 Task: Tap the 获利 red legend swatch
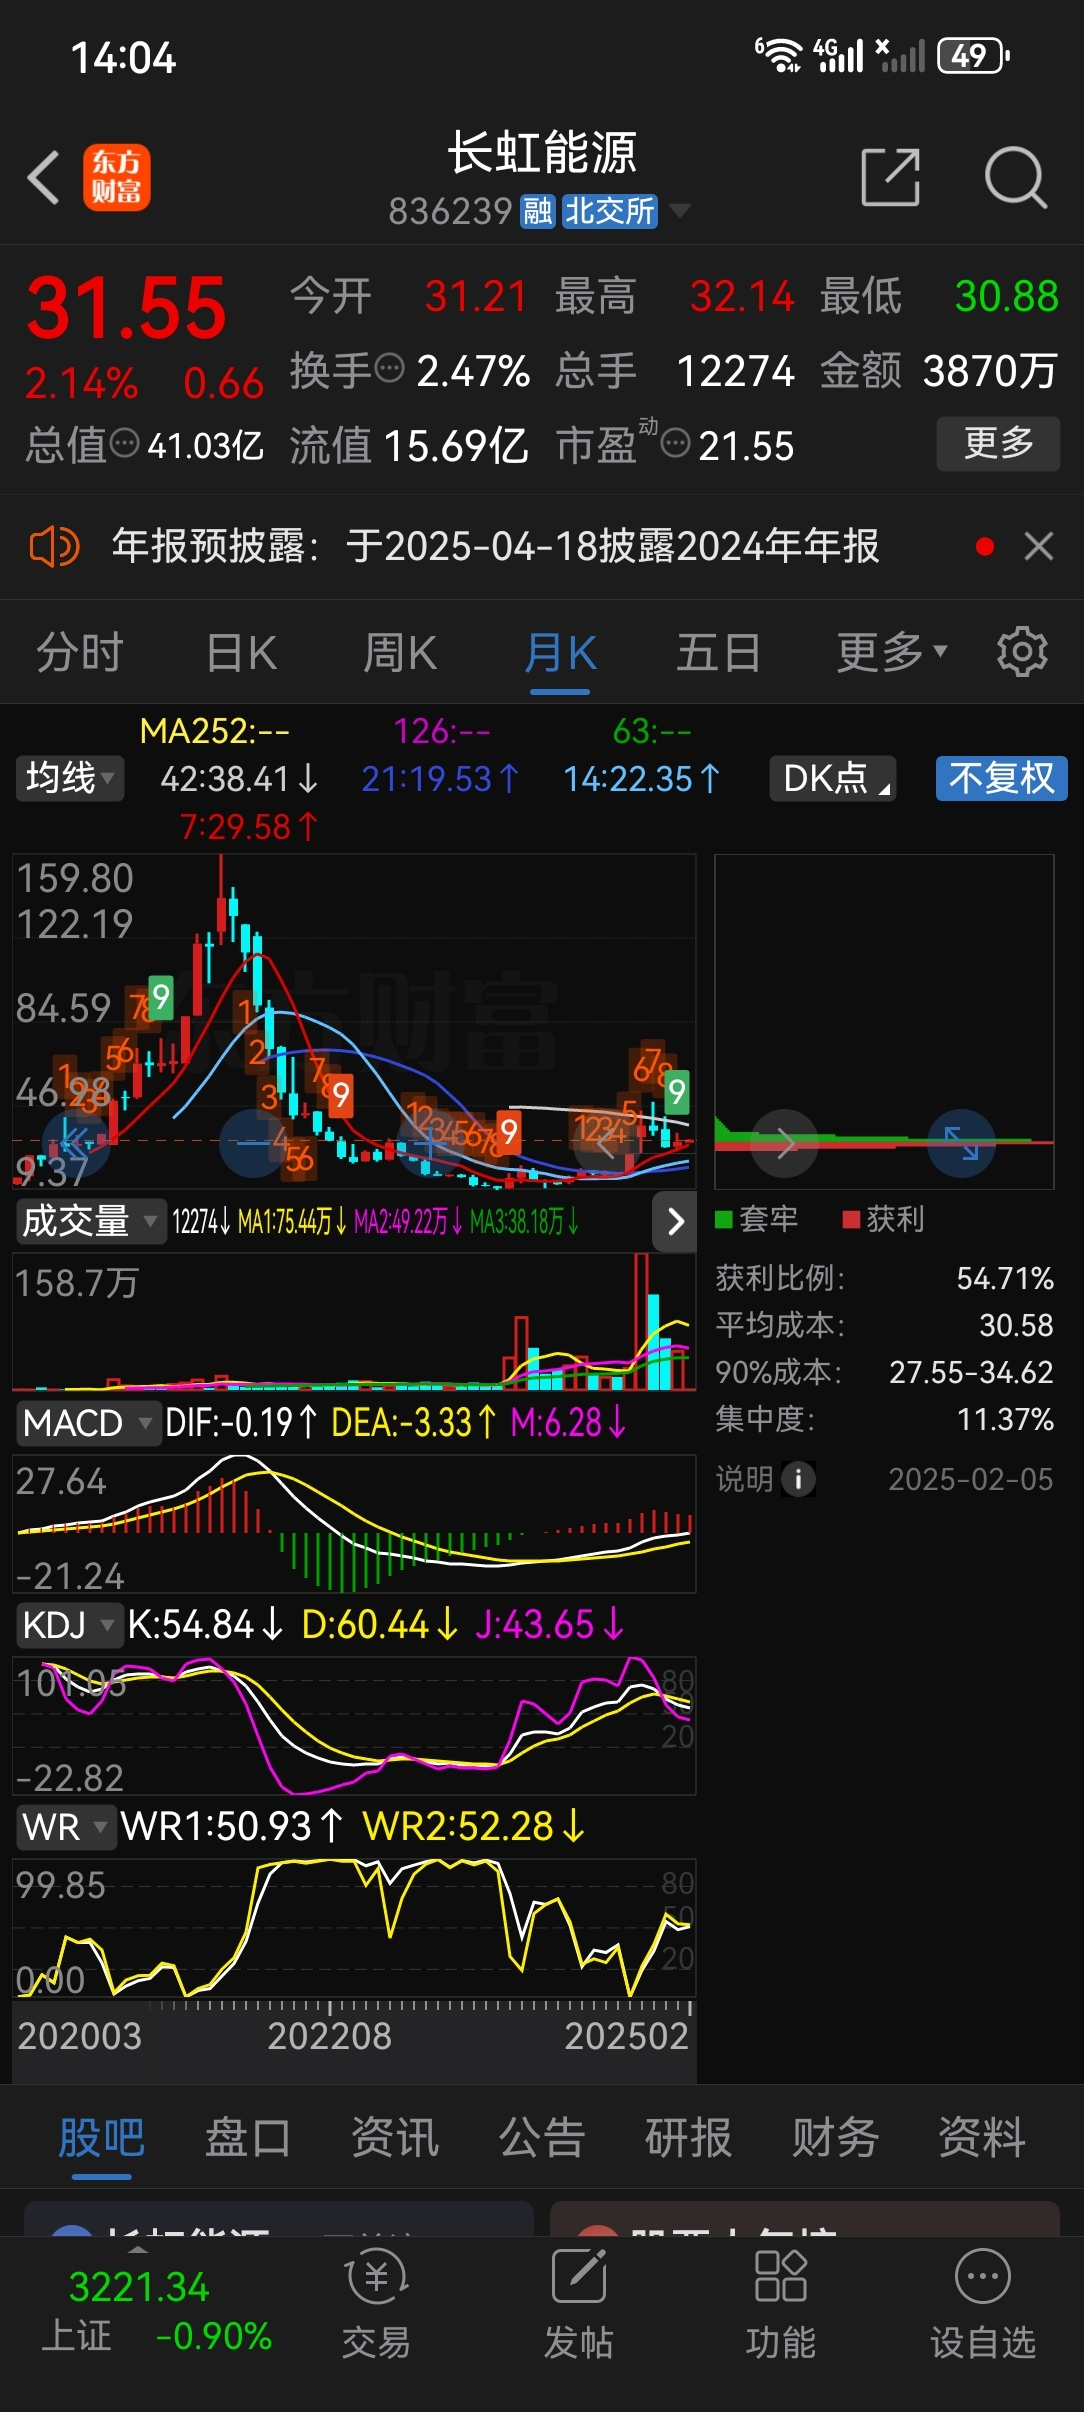[x=852, y=1219]
